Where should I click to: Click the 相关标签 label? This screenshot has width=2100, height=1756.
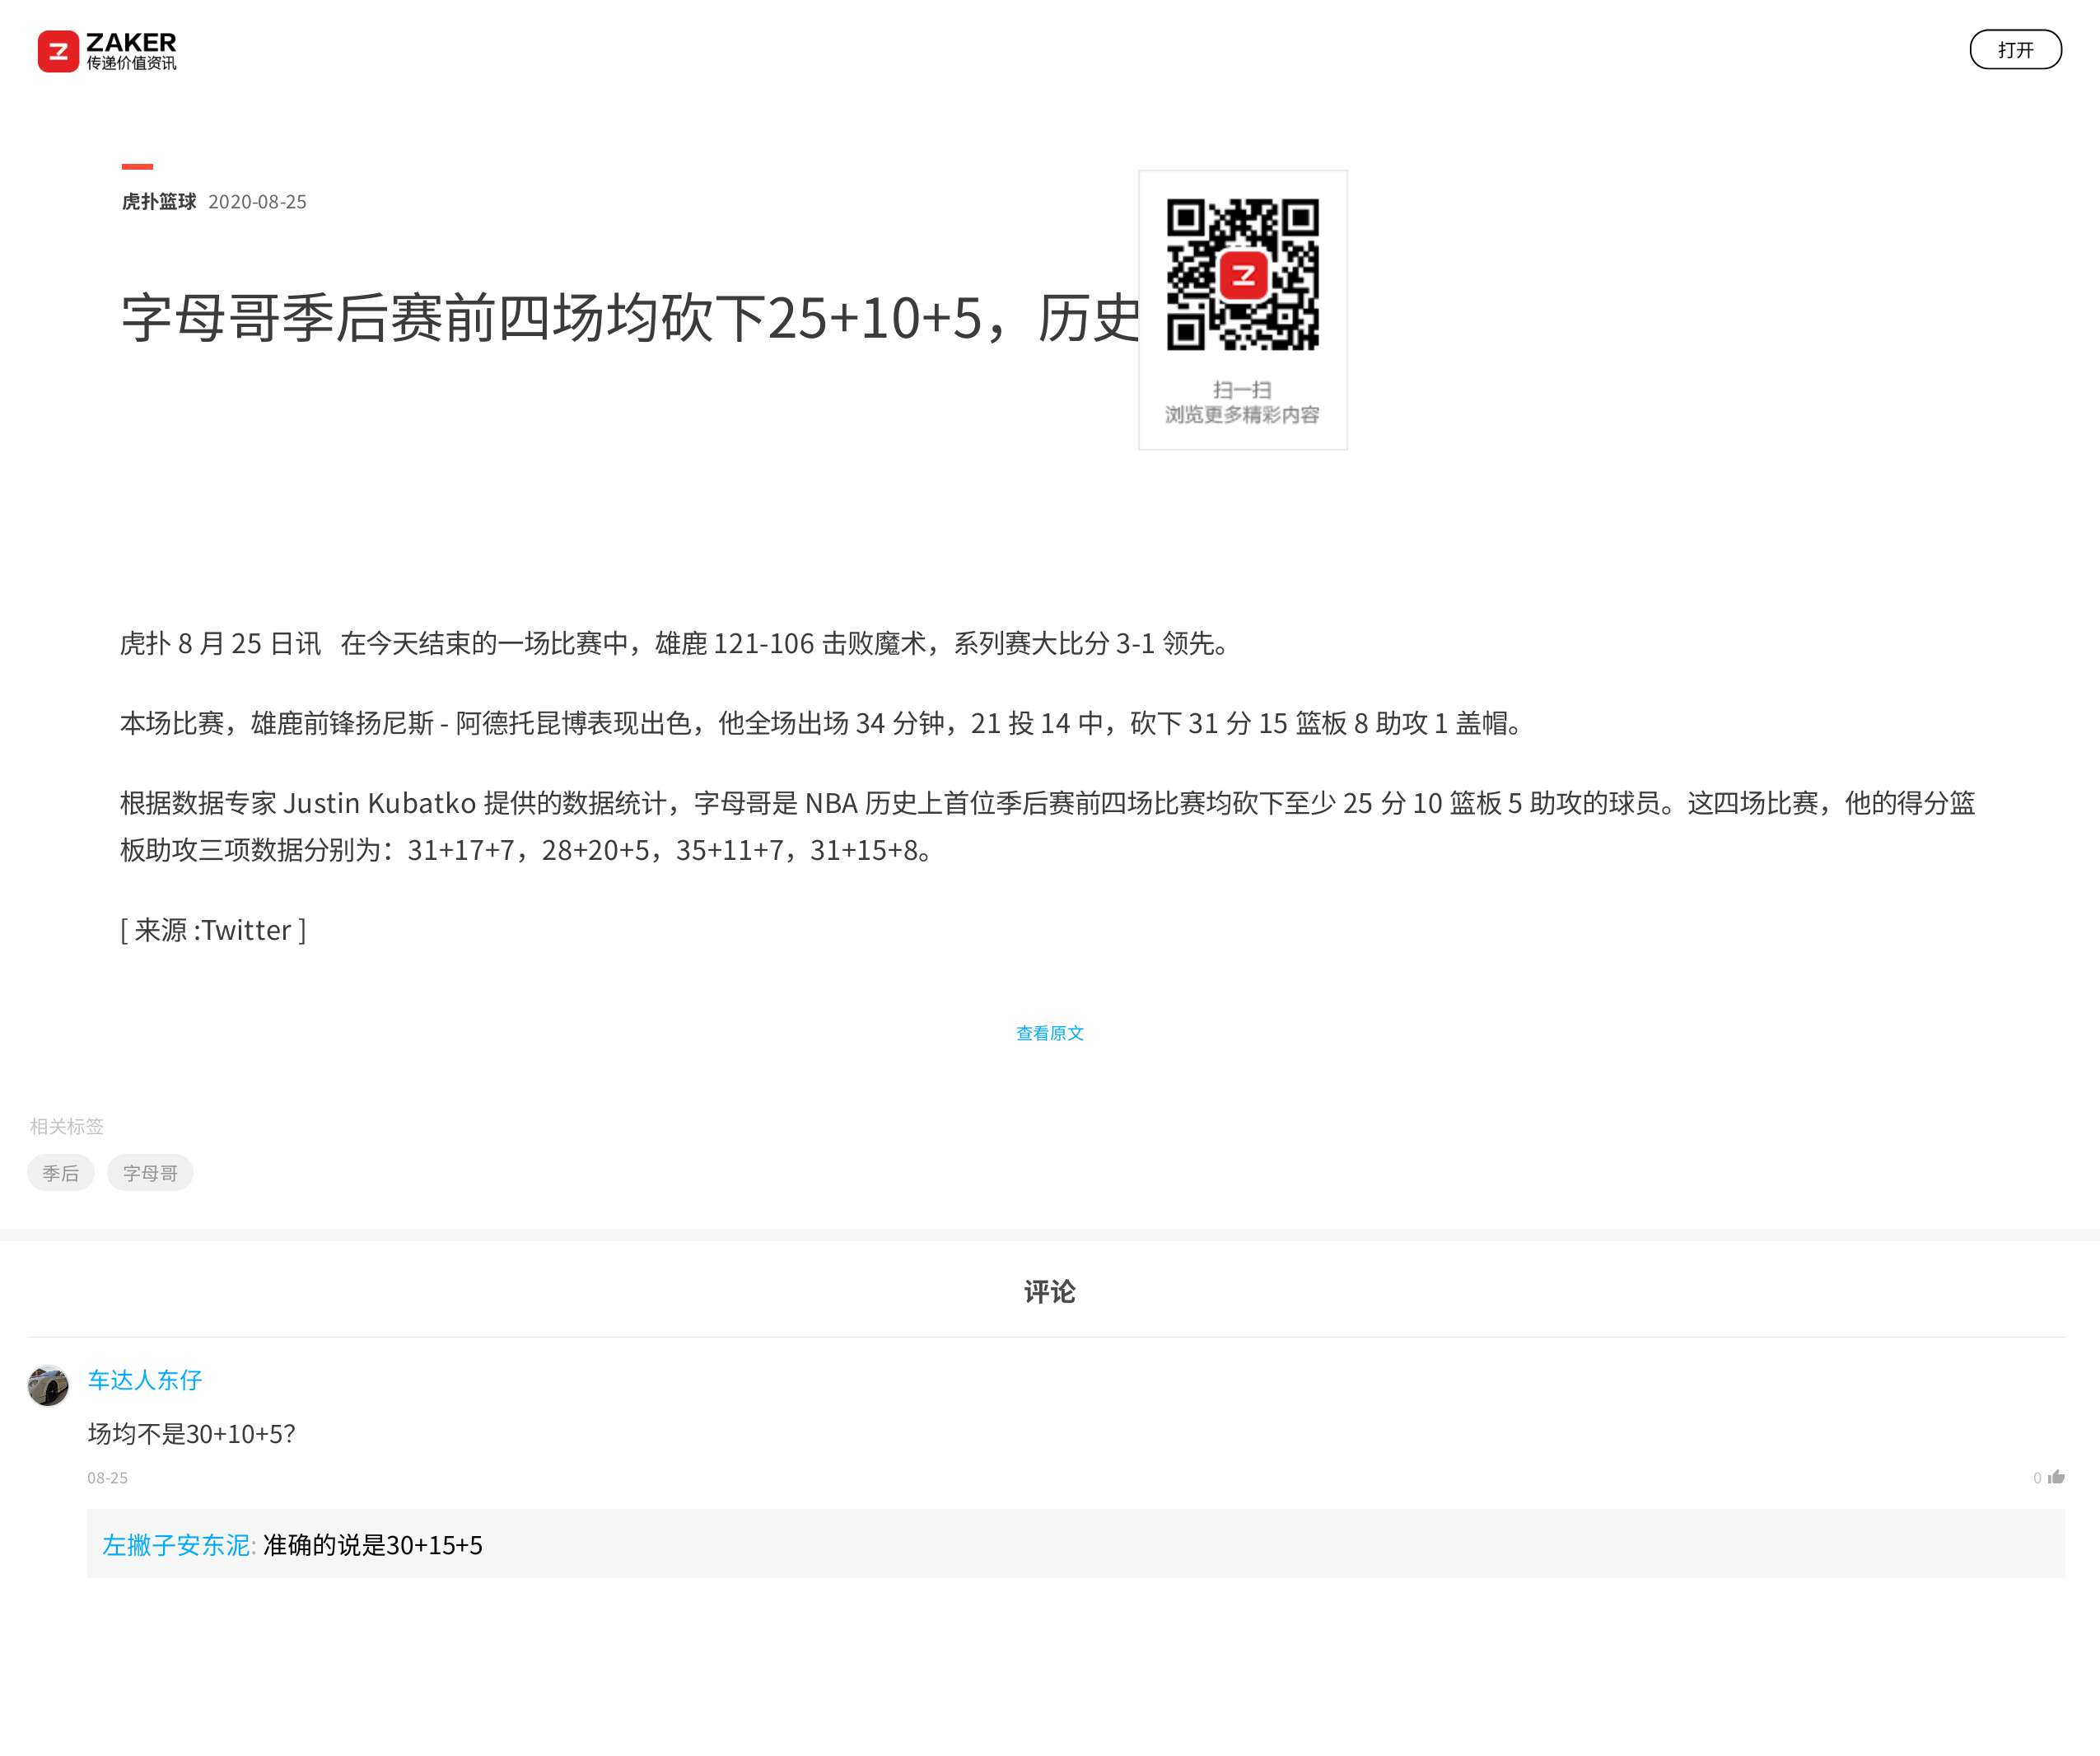tap(67, 1126)
